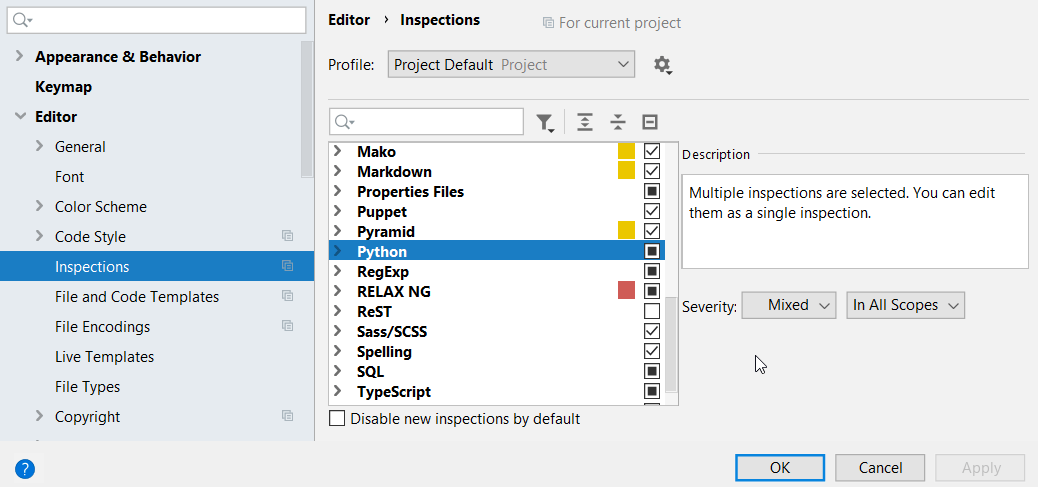The image size is (1038, 487).
Task: Click the red severity swatch for RELAX NG
Action: tap(627, 291)
